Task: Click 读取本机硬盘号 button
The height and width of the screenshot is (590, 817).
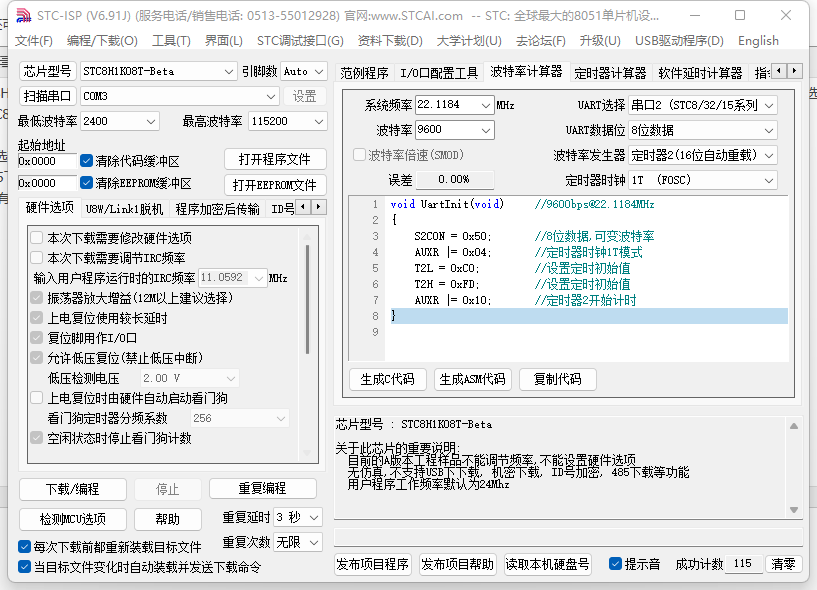Action: pyautogui.click(x=547, y=564)
